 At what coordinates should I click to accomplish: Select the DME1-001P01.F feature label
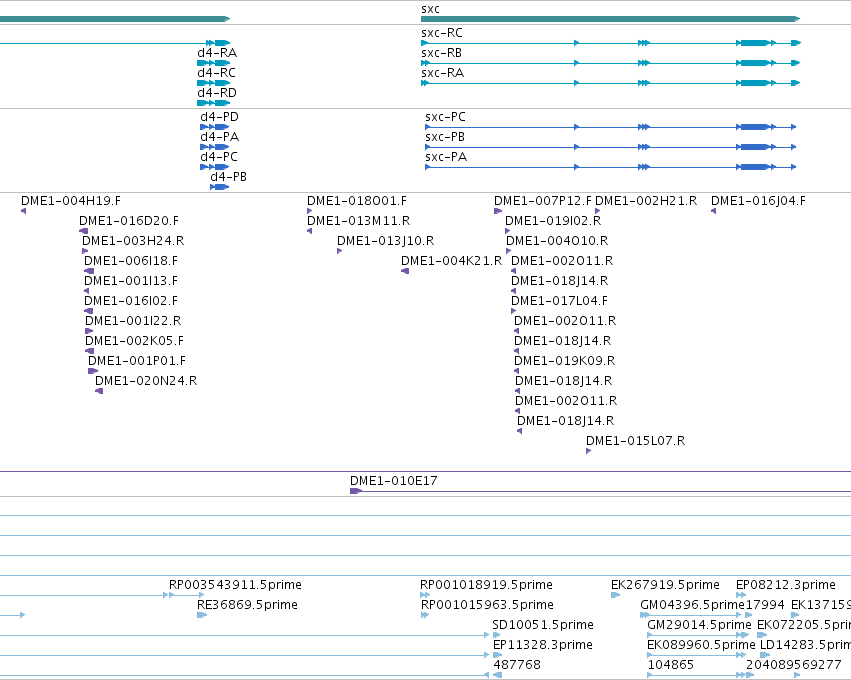pos(137,362)
